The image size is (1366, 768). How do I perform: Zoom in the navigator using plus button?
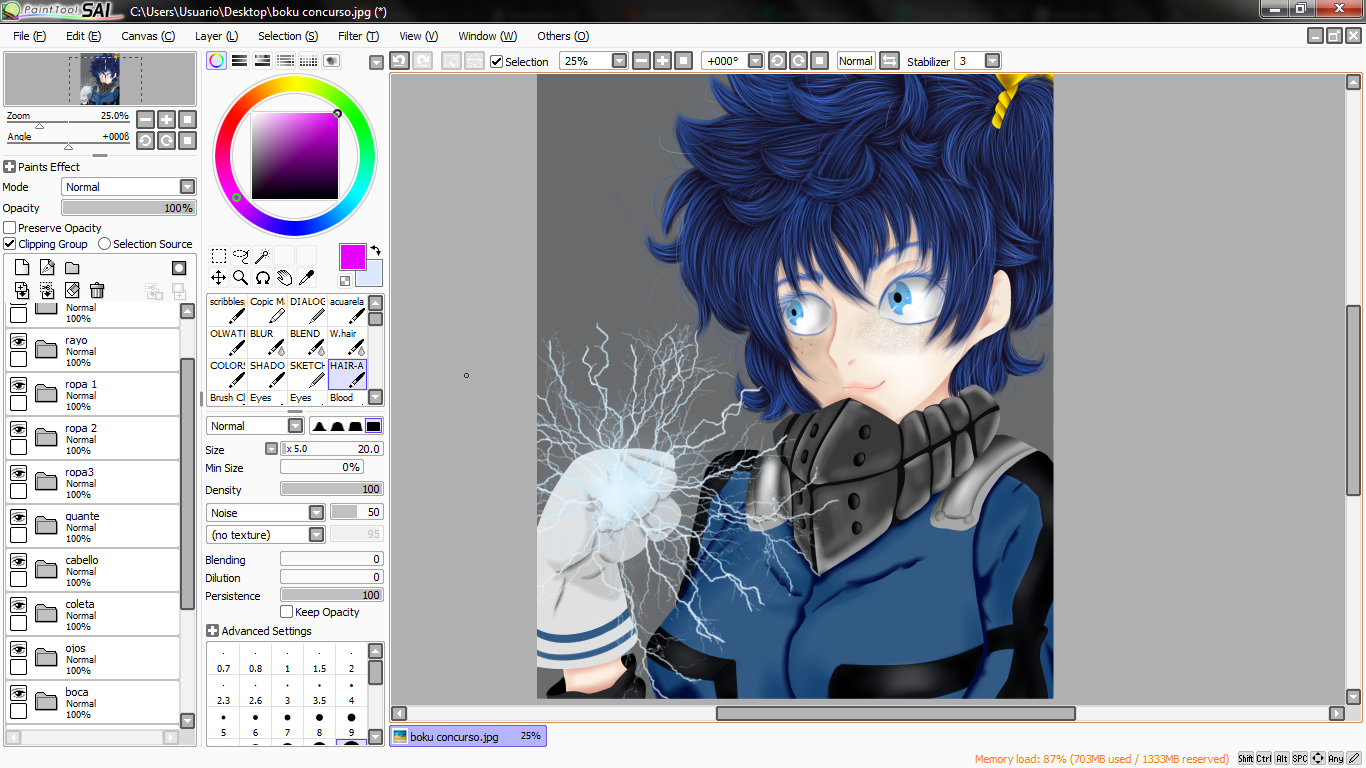pyautogui.click(x=166, y=119)
